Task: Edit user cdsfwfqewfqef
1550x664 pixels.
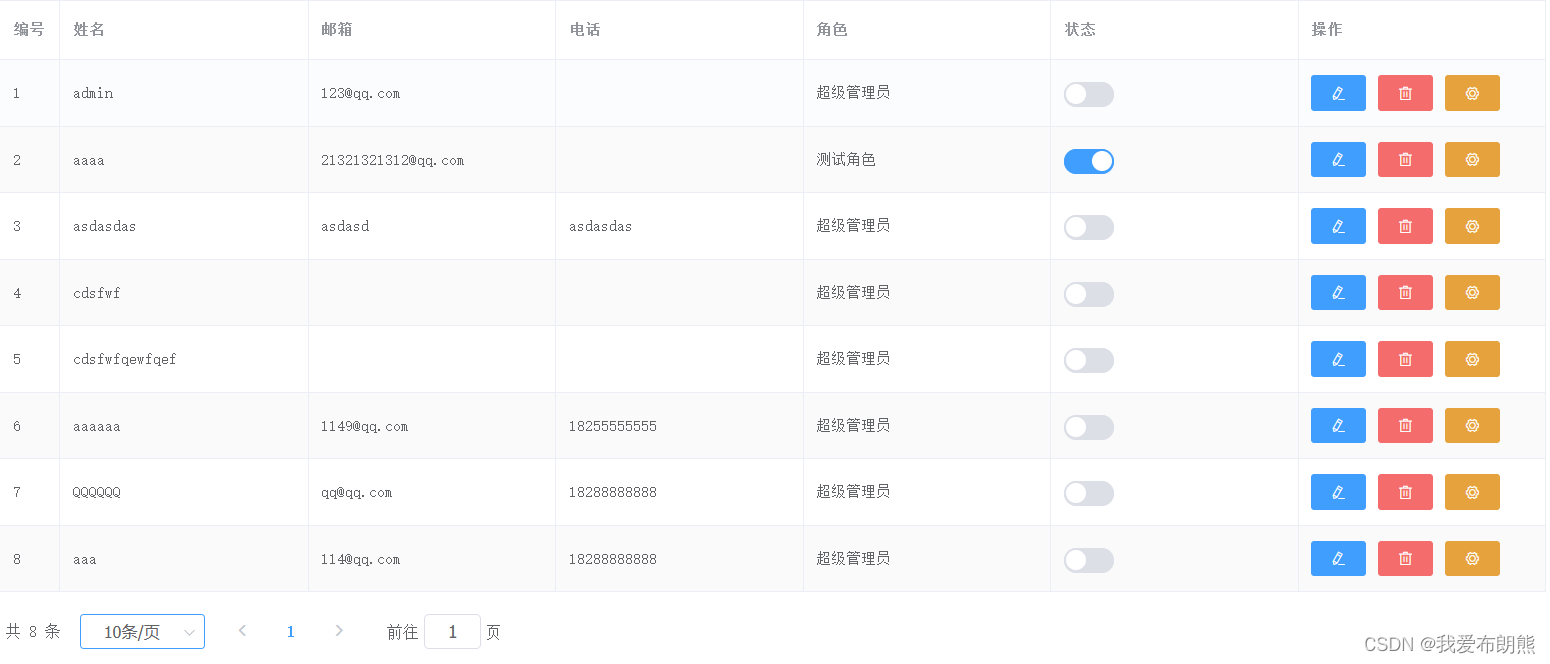Action: (x=1338, y=359)
